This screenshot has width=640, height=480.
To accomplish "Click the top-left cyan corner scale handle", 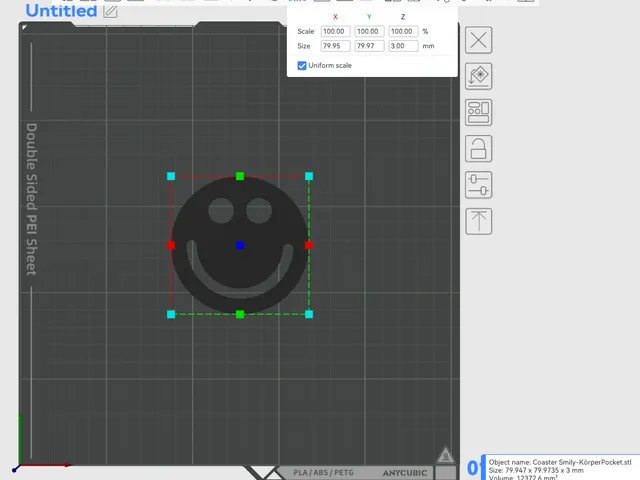I will click(171, 176).
